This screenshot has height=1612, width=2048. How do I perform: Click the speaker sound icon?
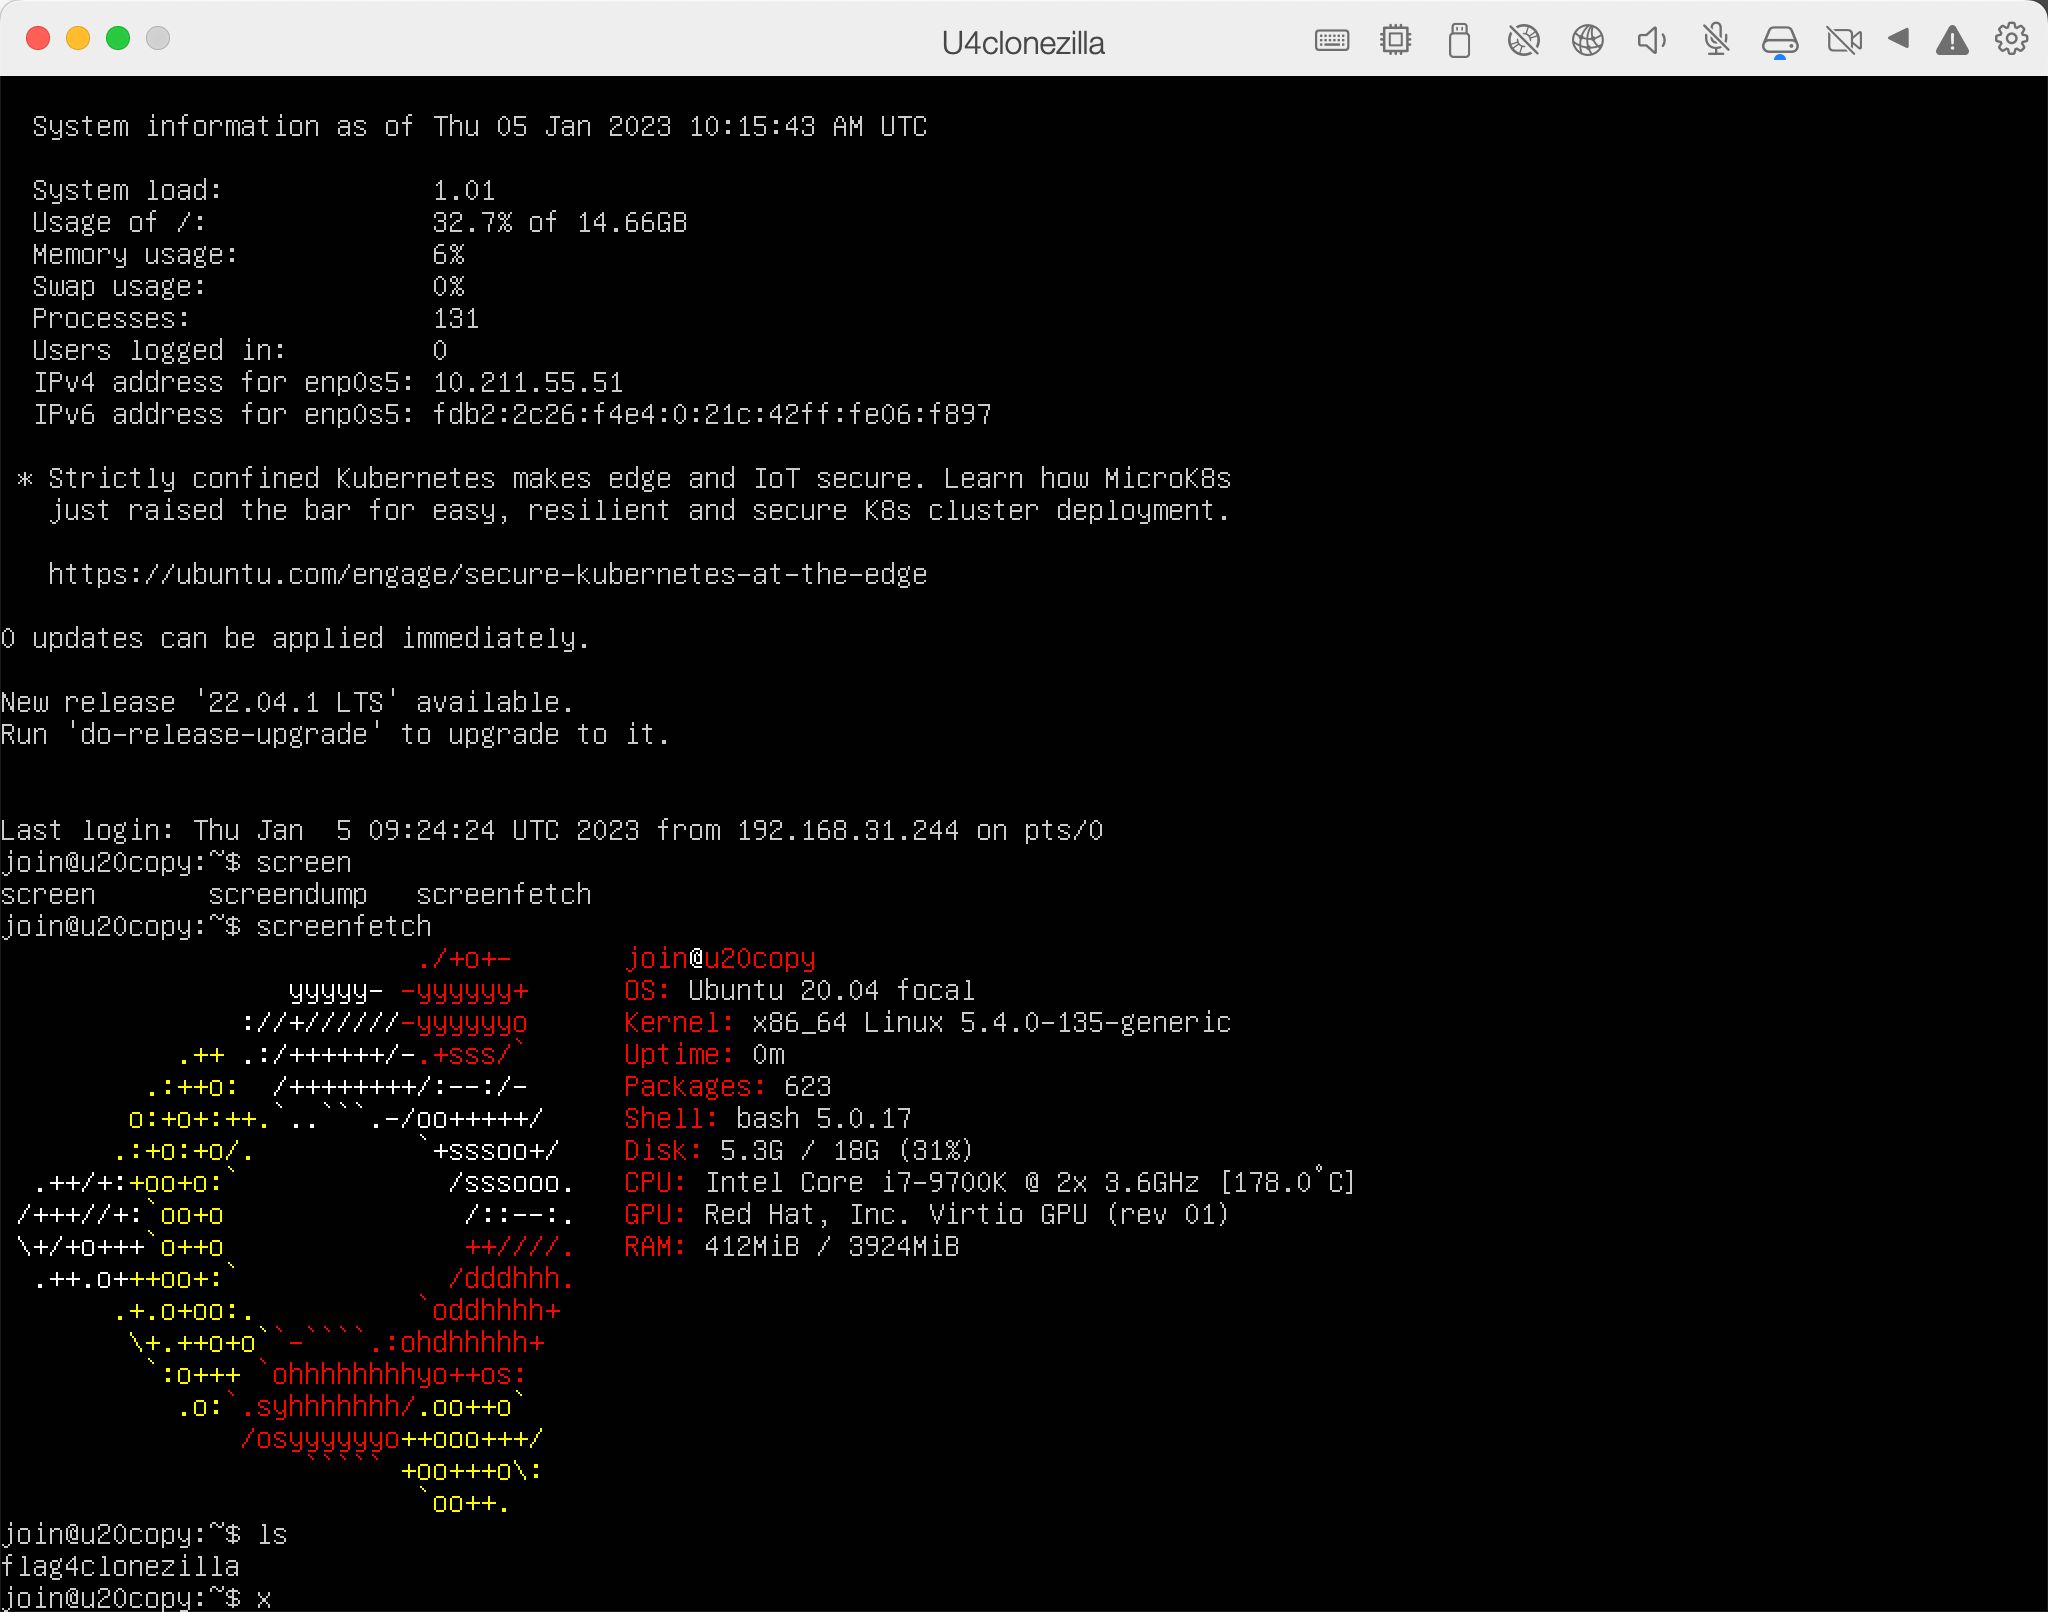(x=1651, y=41)
